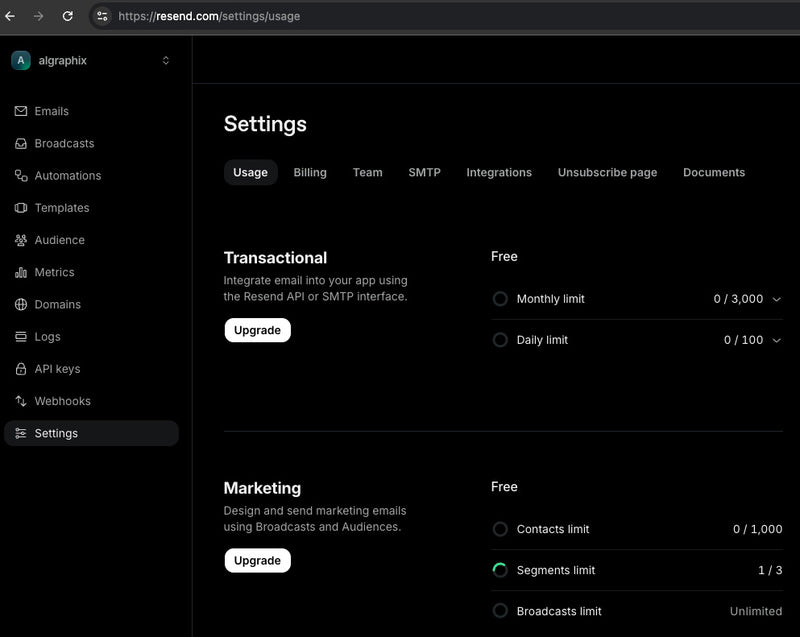Click the '1 / 3' segments value

[770, 570]
